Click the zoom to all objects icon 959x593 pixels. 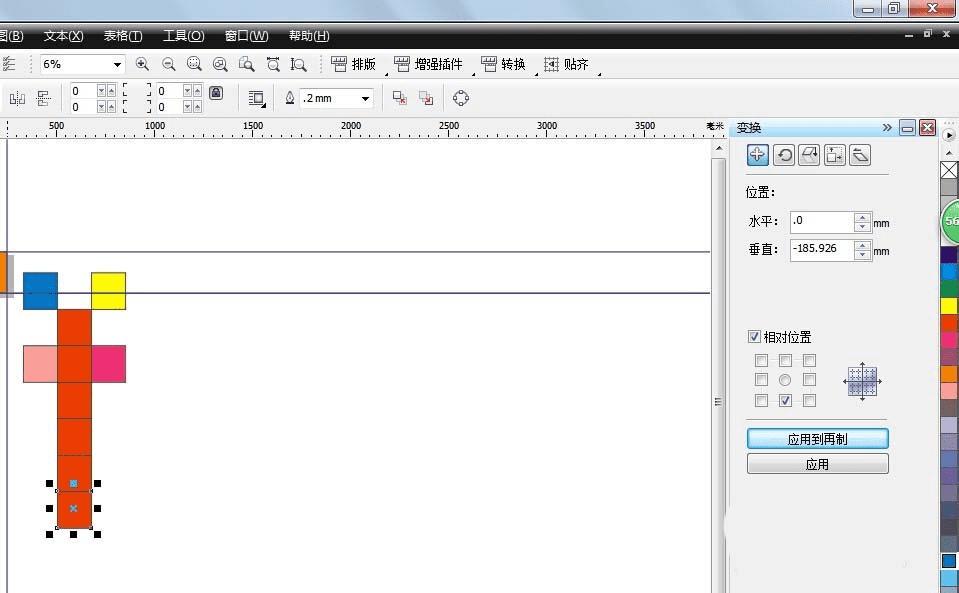(x=220, y=64)
